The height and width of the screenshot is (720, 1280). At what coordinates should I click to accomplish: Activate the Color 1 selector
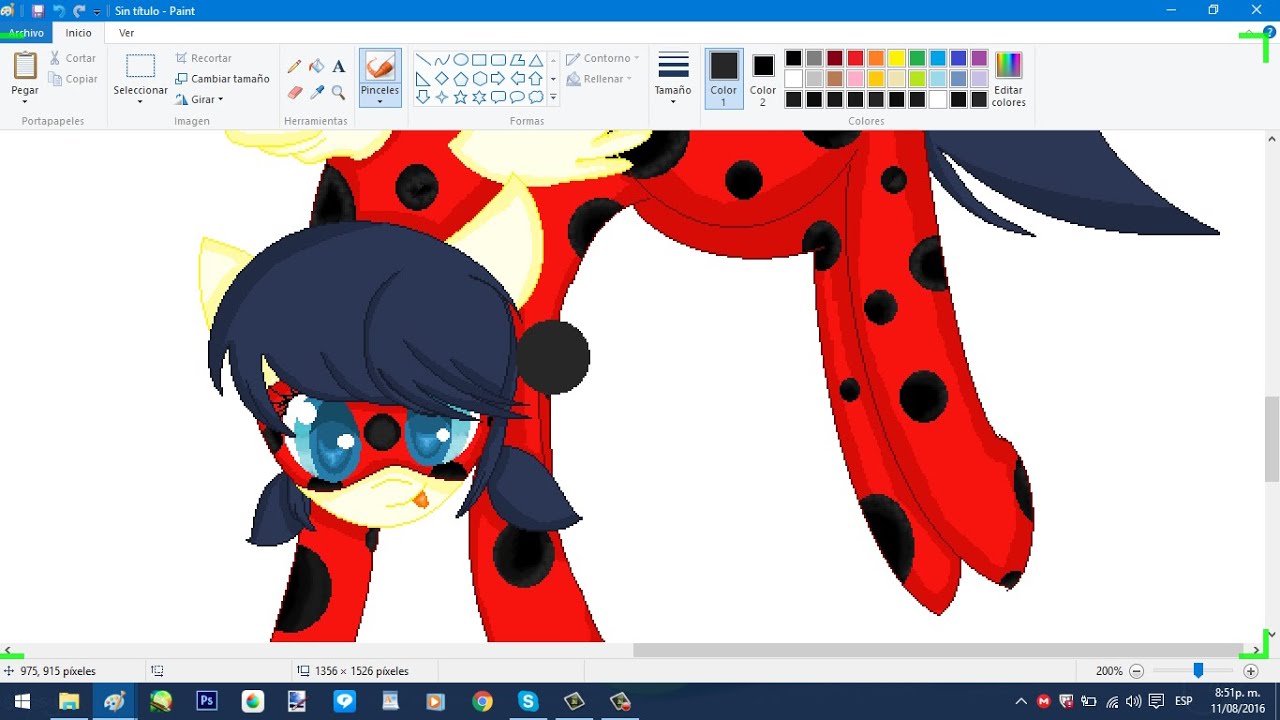pos(724,78)
